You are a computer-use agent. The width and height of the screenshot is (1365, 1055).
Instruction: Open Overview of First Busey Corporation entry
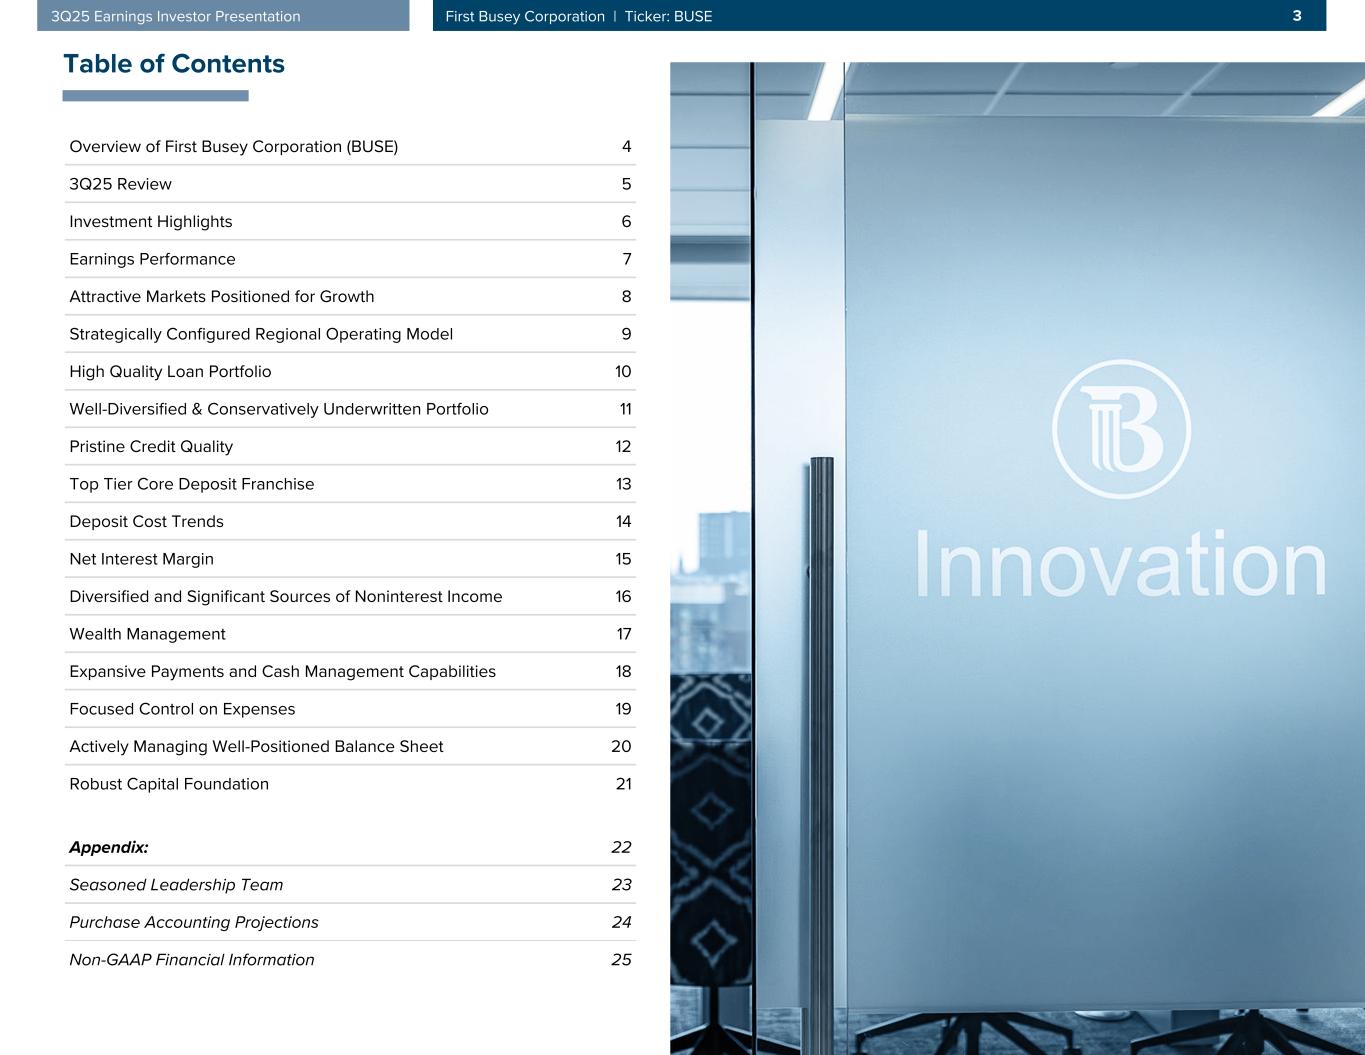point(233,147)
